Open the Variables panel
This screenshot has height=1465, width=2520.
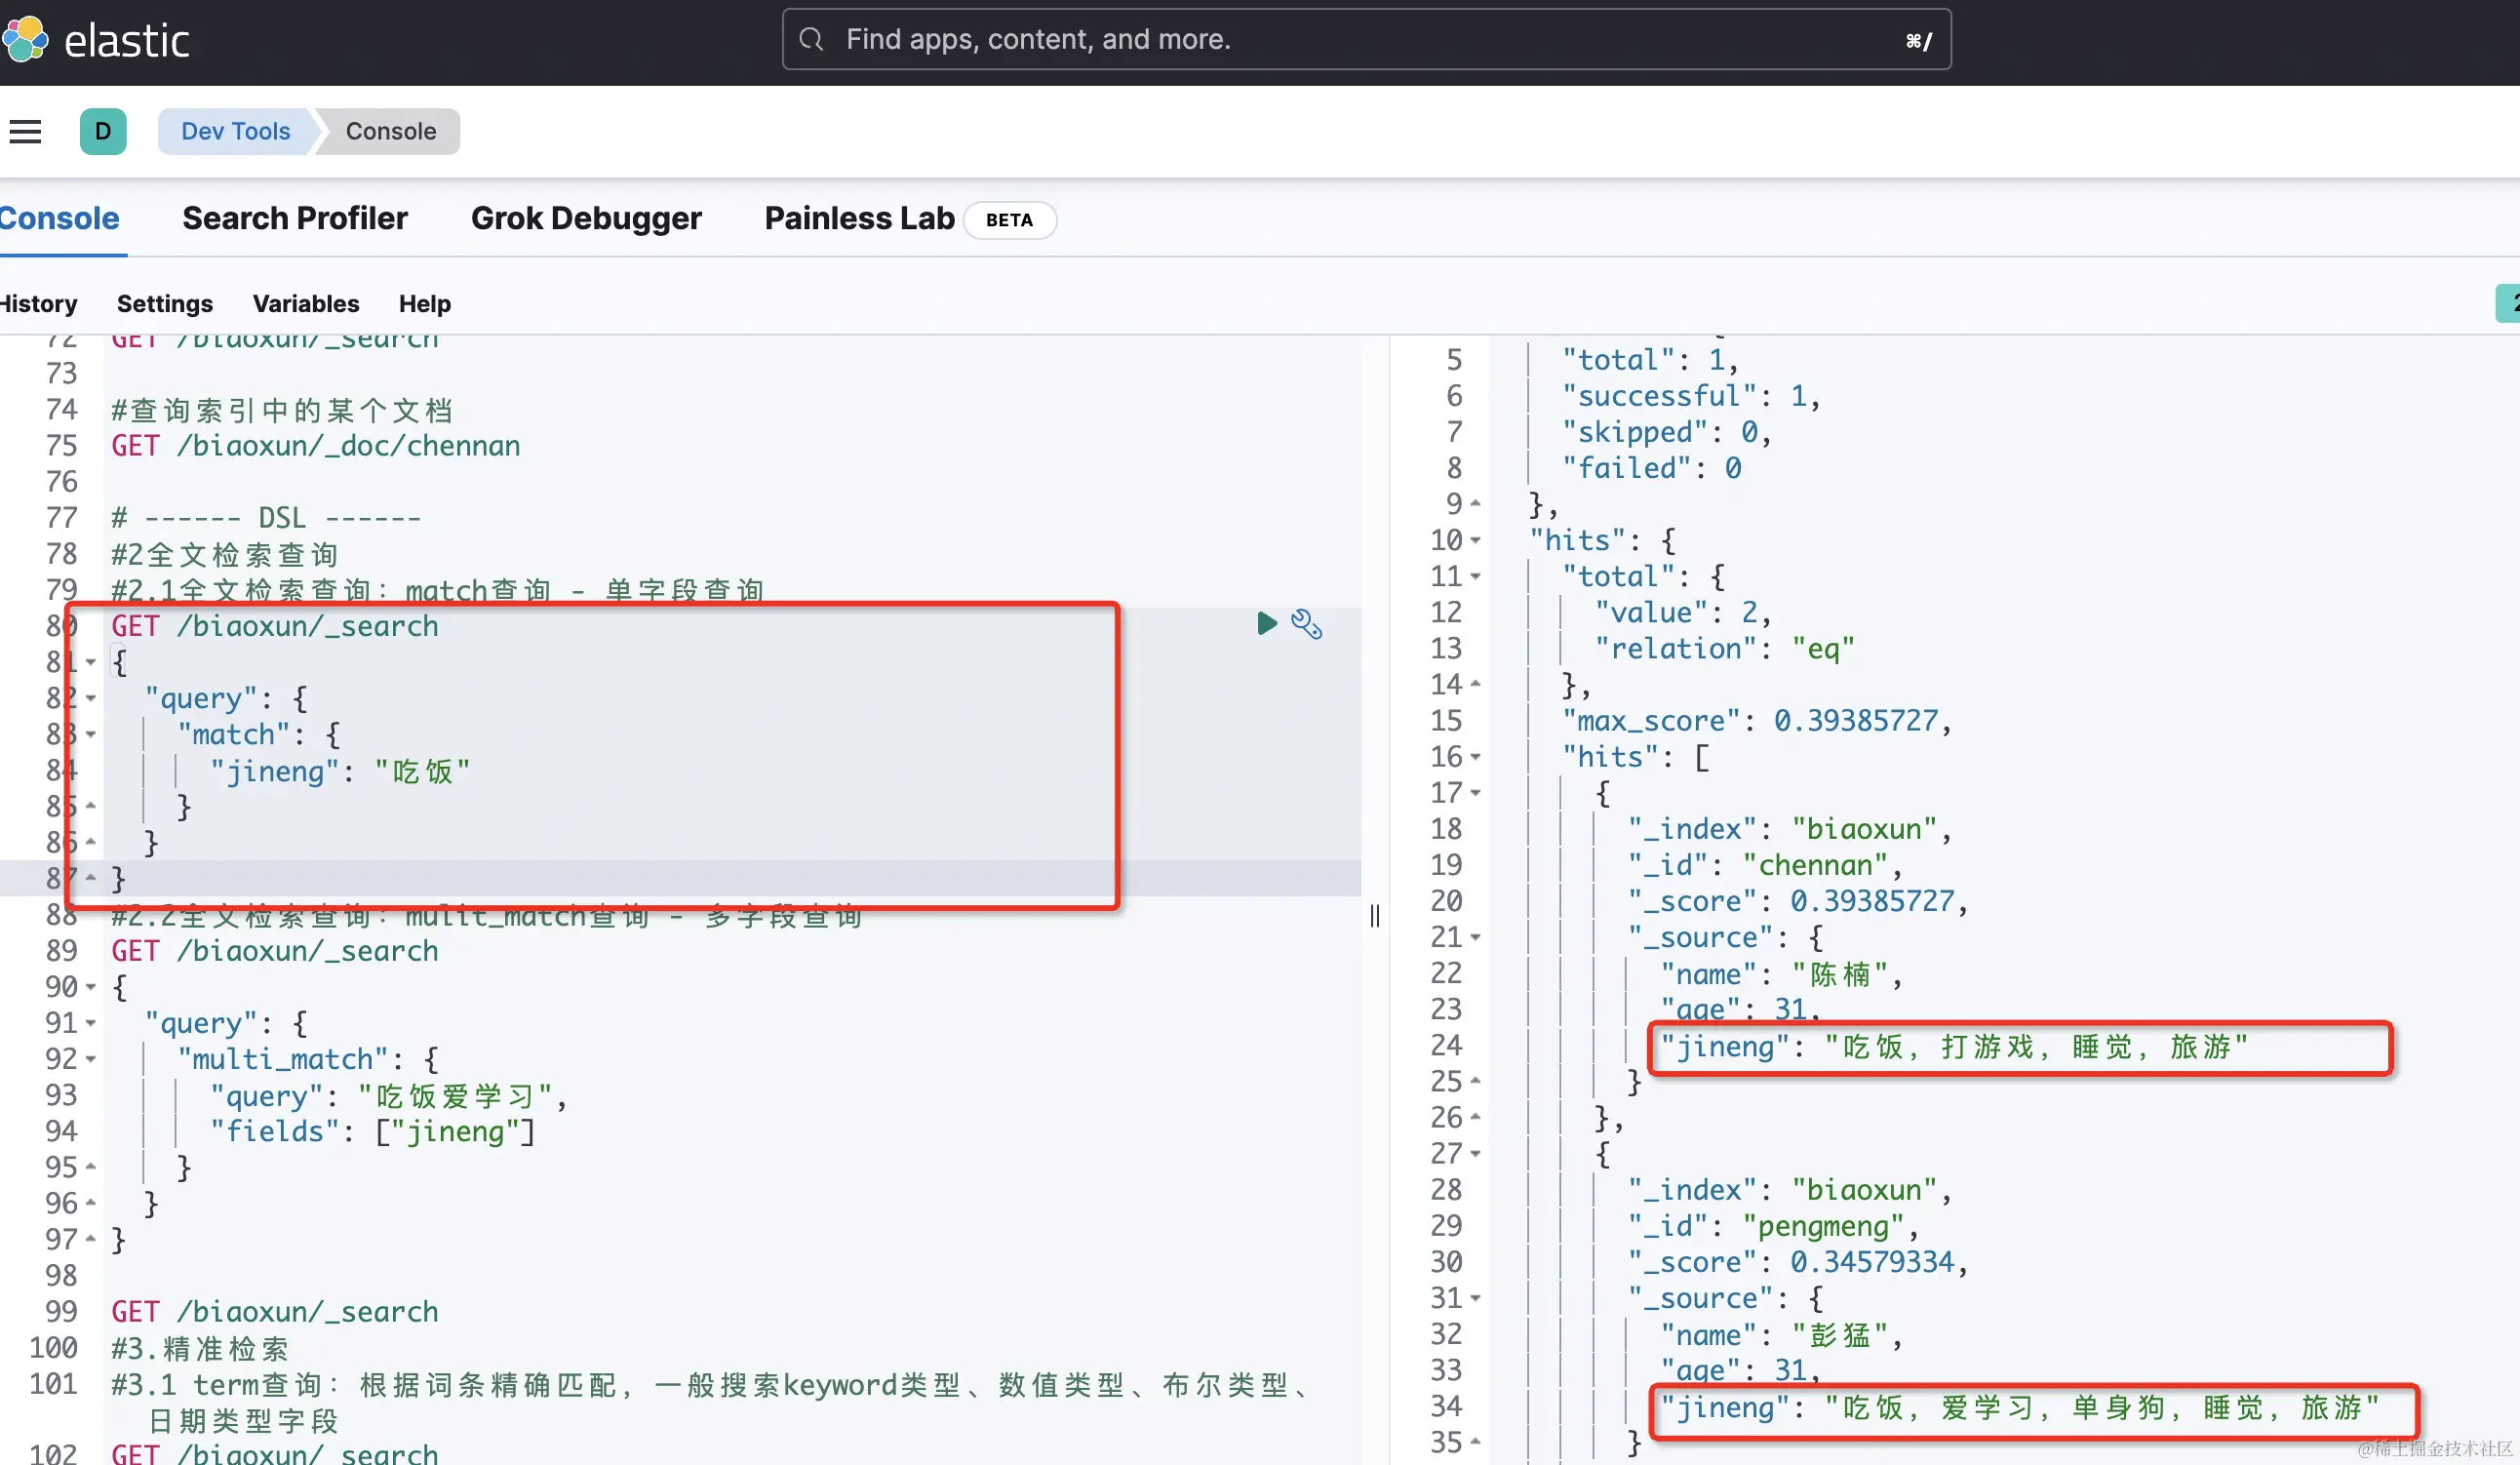click(305, 303)
